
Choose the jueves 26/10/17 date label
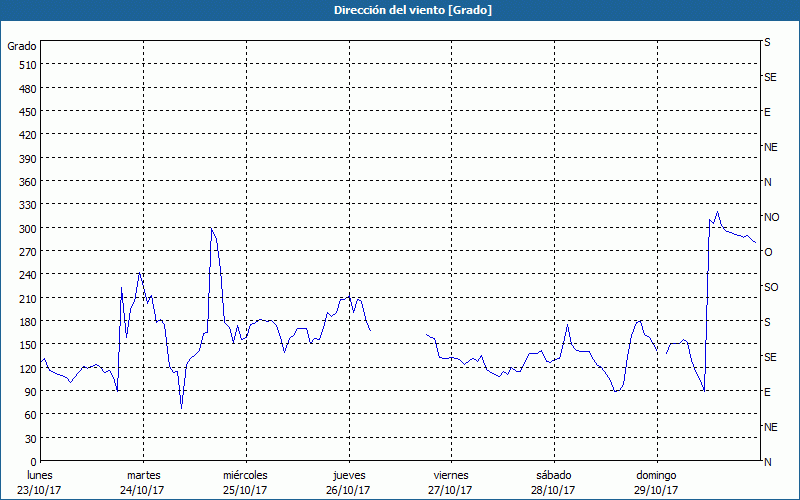tap(349, 482)
